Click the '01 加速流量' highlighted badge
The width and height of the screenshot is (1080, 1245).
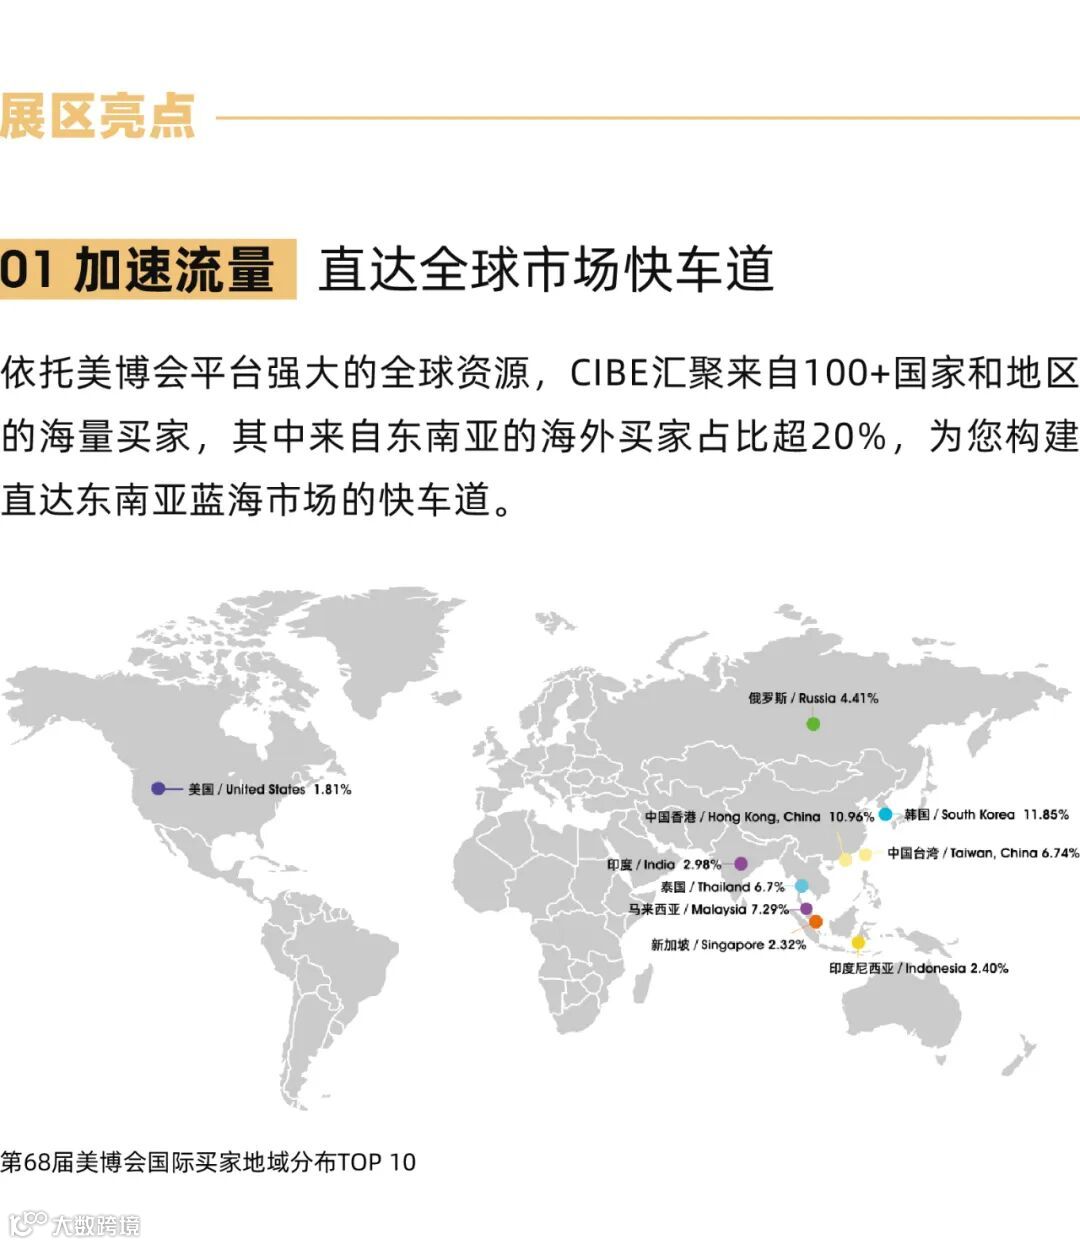coord(148,269)
